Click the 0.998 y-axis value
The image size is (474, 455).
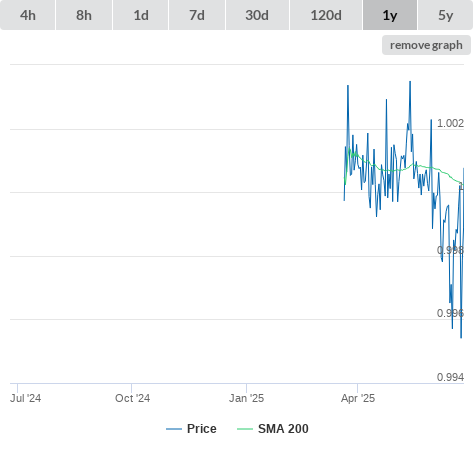(x=450, y=250)
